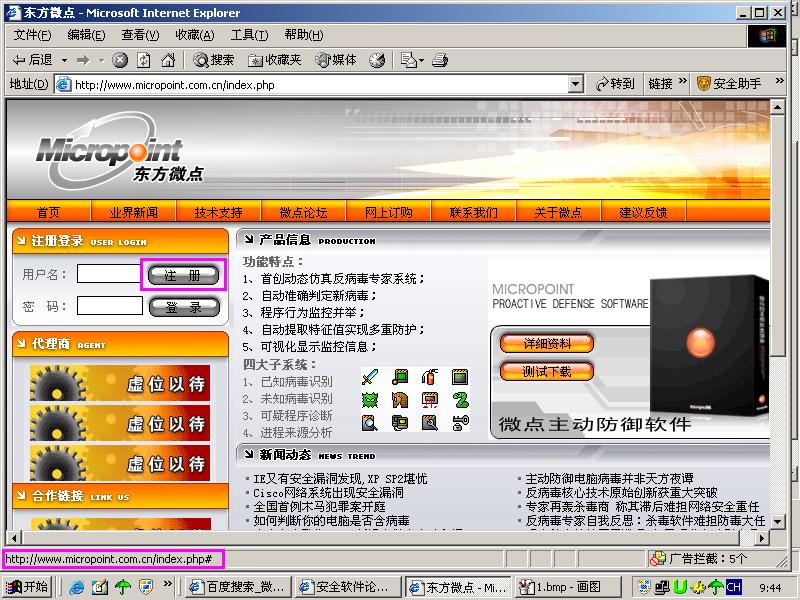Click the 广告拦截 ad-block status icon
This screenshot has height=600, width=800.
pyautogui.click(x=657, y=559)
